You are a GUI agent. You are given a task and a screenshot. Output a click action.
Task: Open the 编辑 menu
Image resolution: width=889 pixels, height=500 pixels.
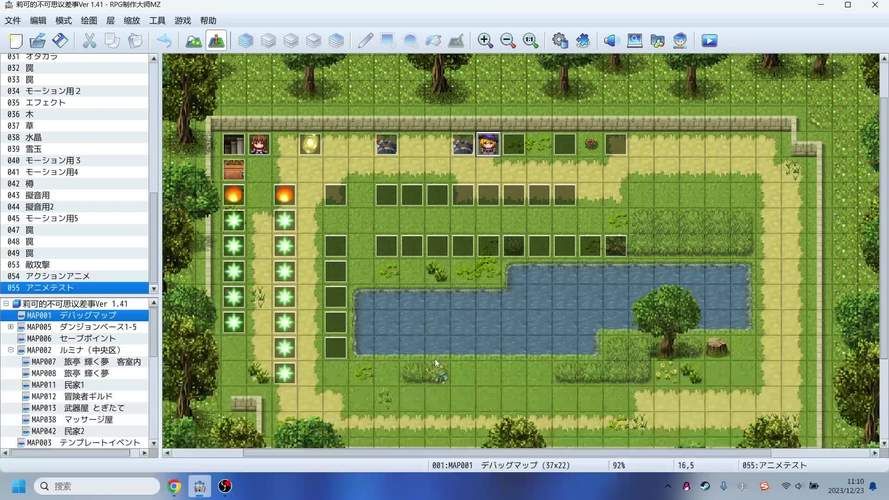click(x=38, y=20)
